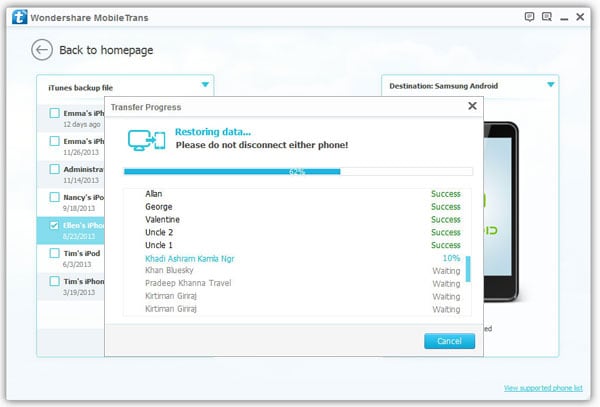Click the back arrow circle icon
This screenshot has height=407, width=600.
point(42,50)
